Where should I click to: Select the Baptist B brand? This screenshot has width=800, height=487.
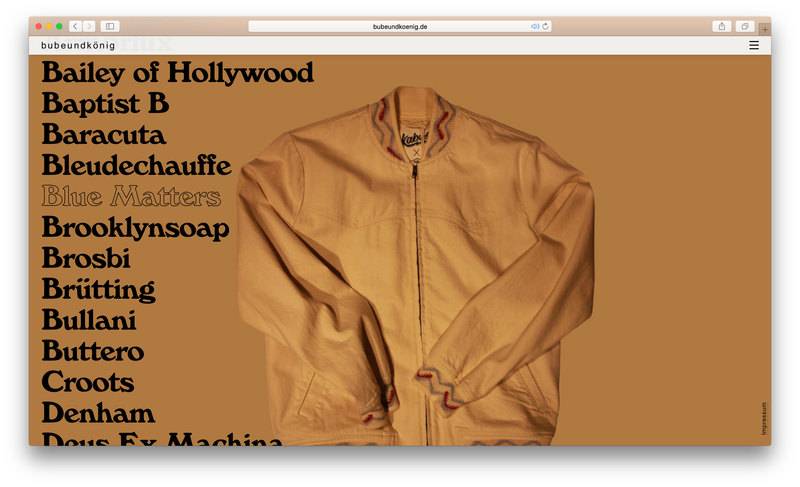point(105,104)
